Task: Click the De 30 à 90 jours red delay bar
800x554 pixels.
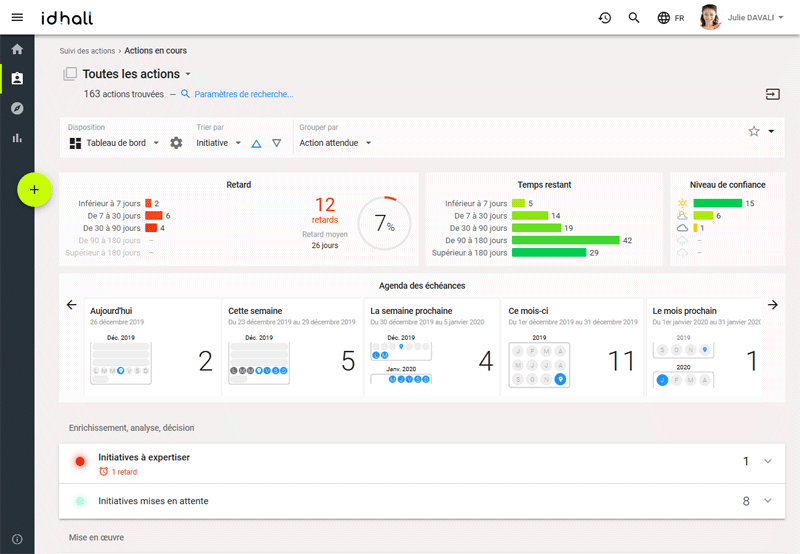Action: click(x=151, y=228)
